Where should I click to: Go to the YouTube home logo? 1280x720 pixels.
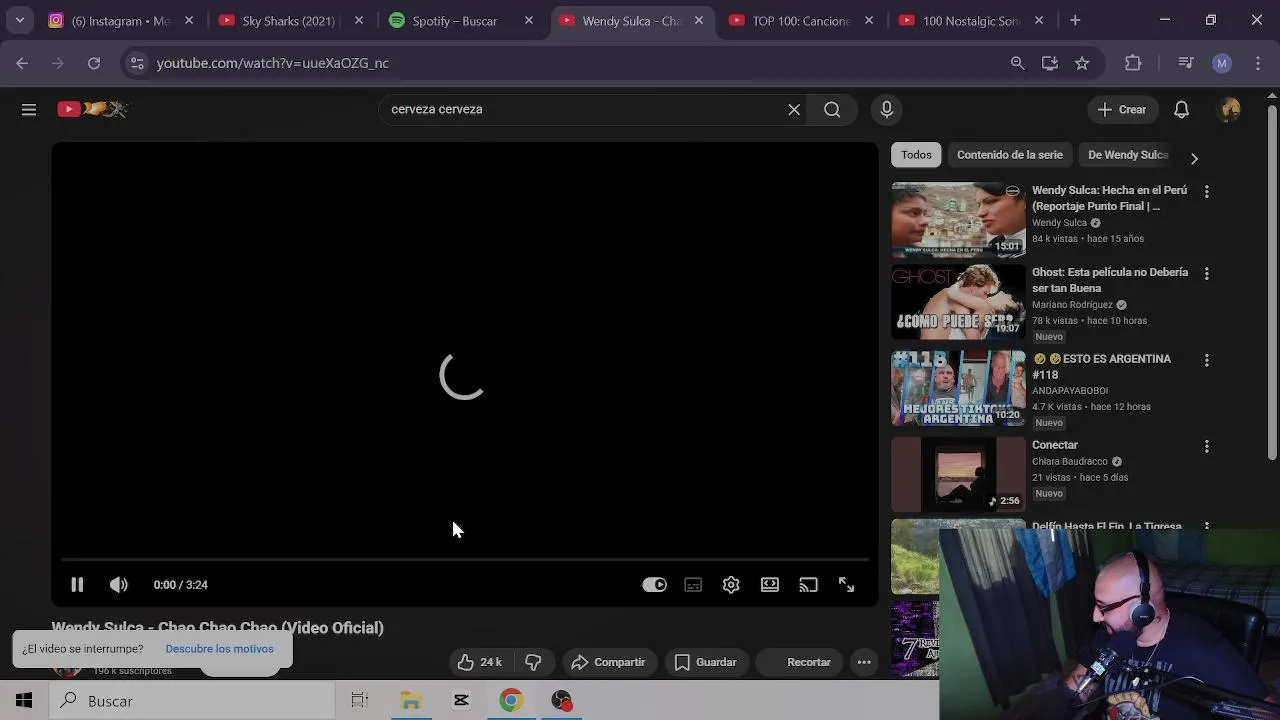pos(92,109)
